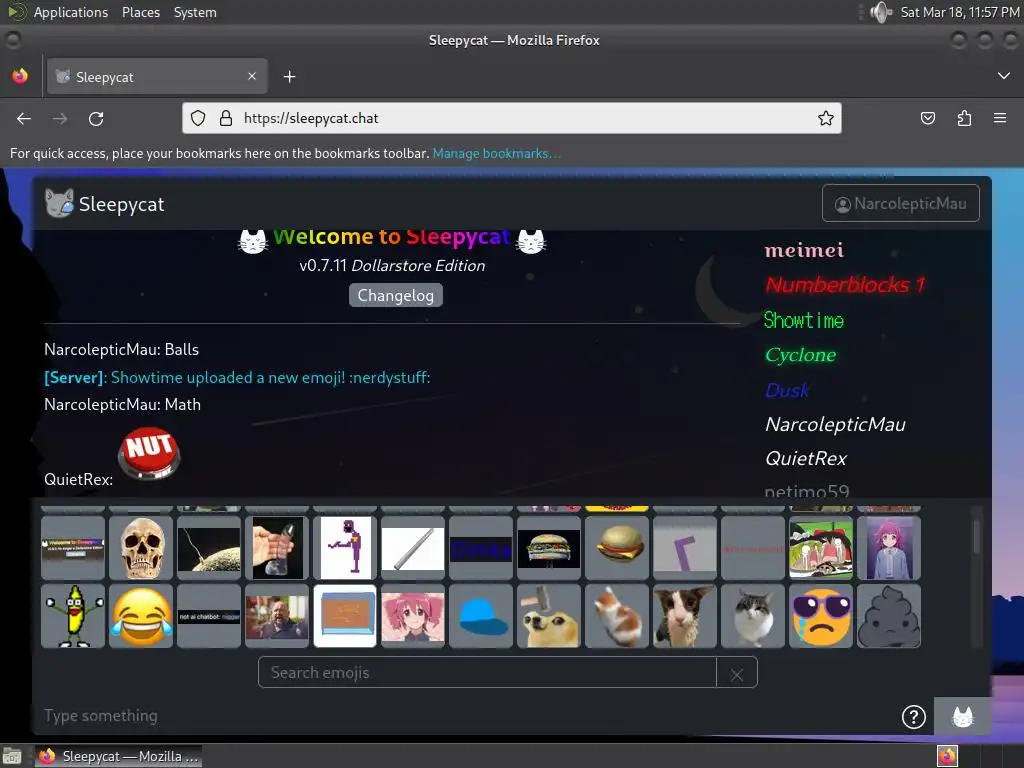The height and width of the screenshot is (768, 1024).
Task: Select the Welcome screenshot emoji
Action: click(x=73, y=548)
